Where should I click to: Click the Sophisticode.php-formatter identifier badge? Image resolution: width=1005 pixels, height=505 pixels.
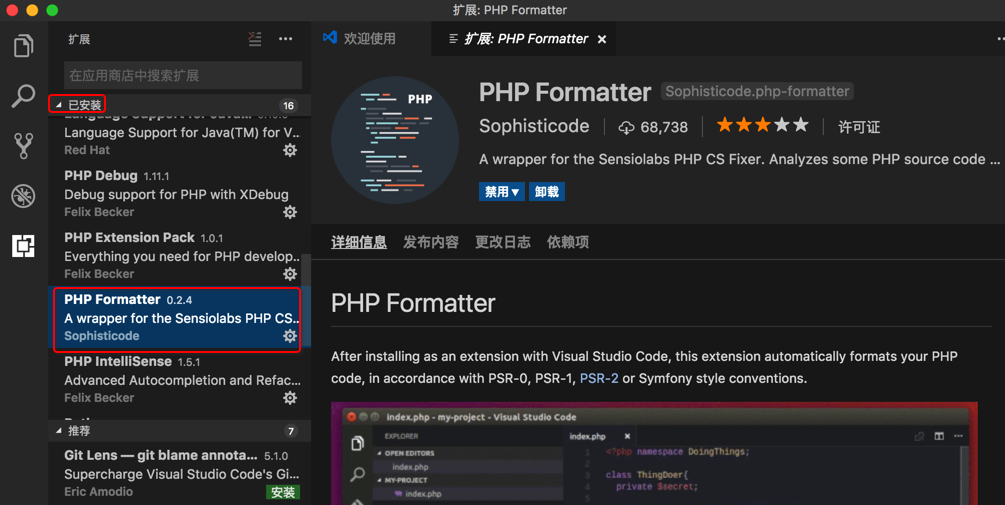click(x=757, y=92)
